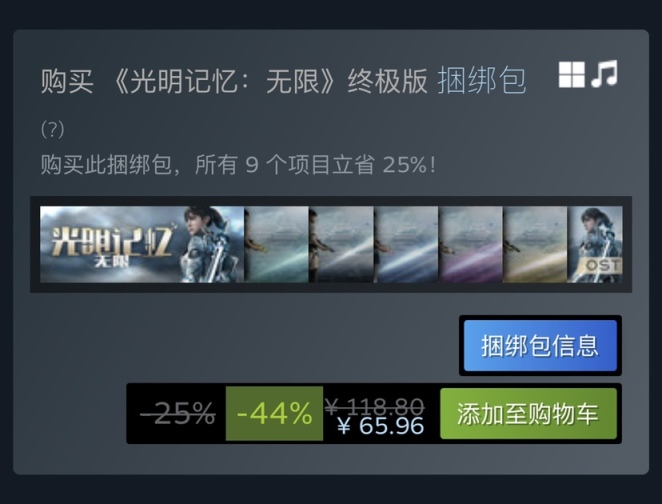
Task: Click the struck-through ¥ 118.80 original price
Action: (374, 406)
